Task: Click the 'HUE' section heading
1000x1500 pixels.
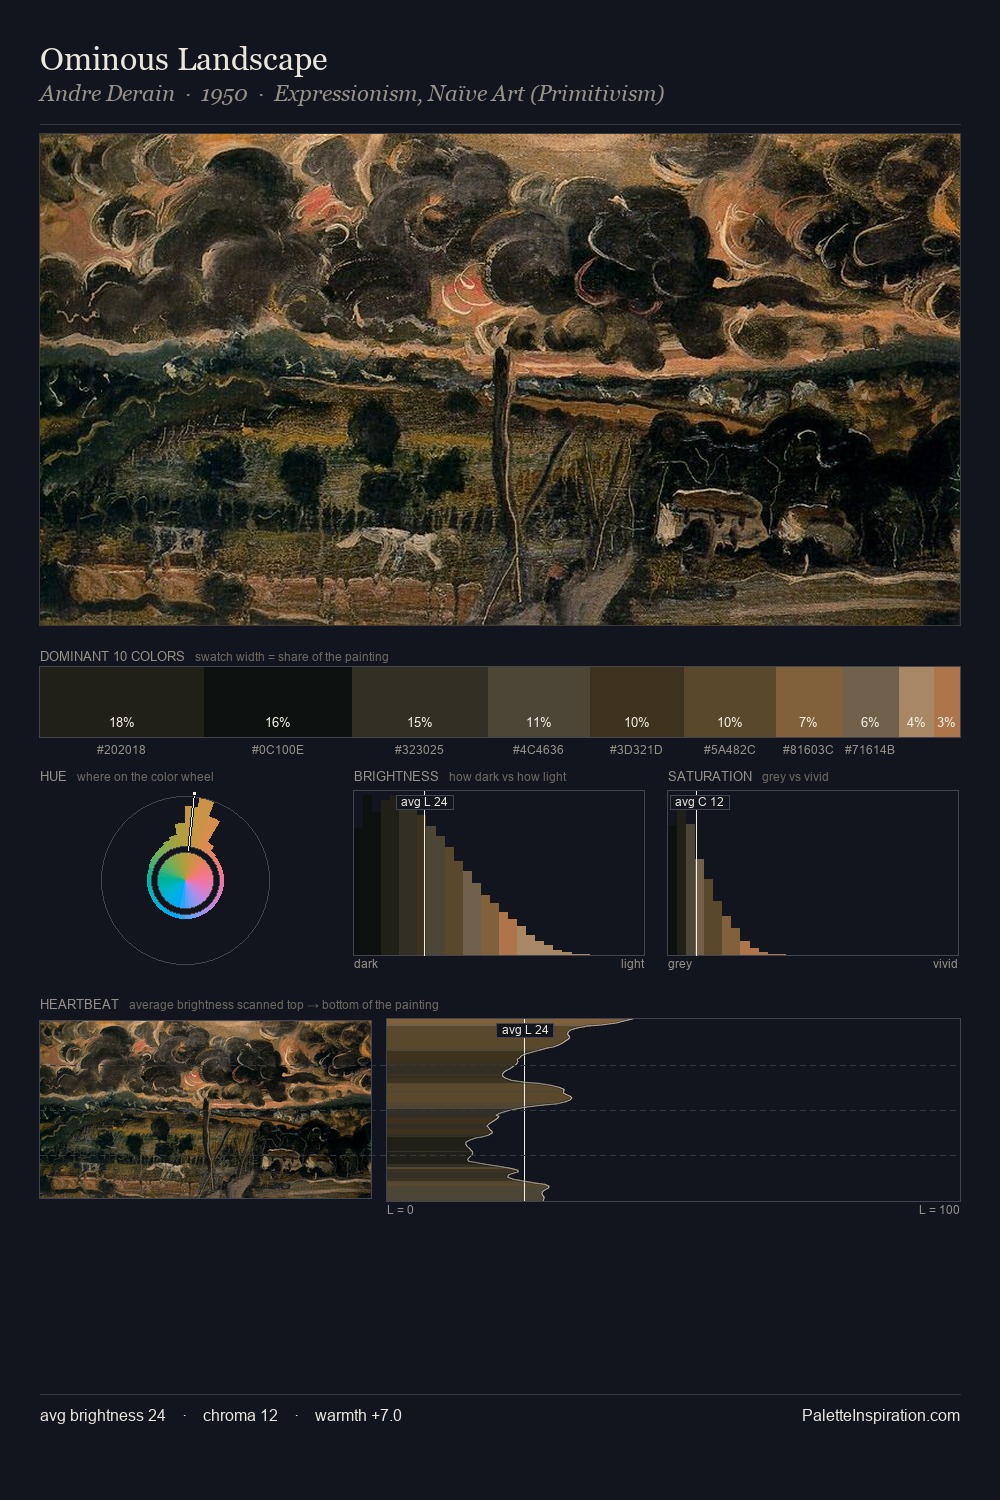Action: click(53, 776)
